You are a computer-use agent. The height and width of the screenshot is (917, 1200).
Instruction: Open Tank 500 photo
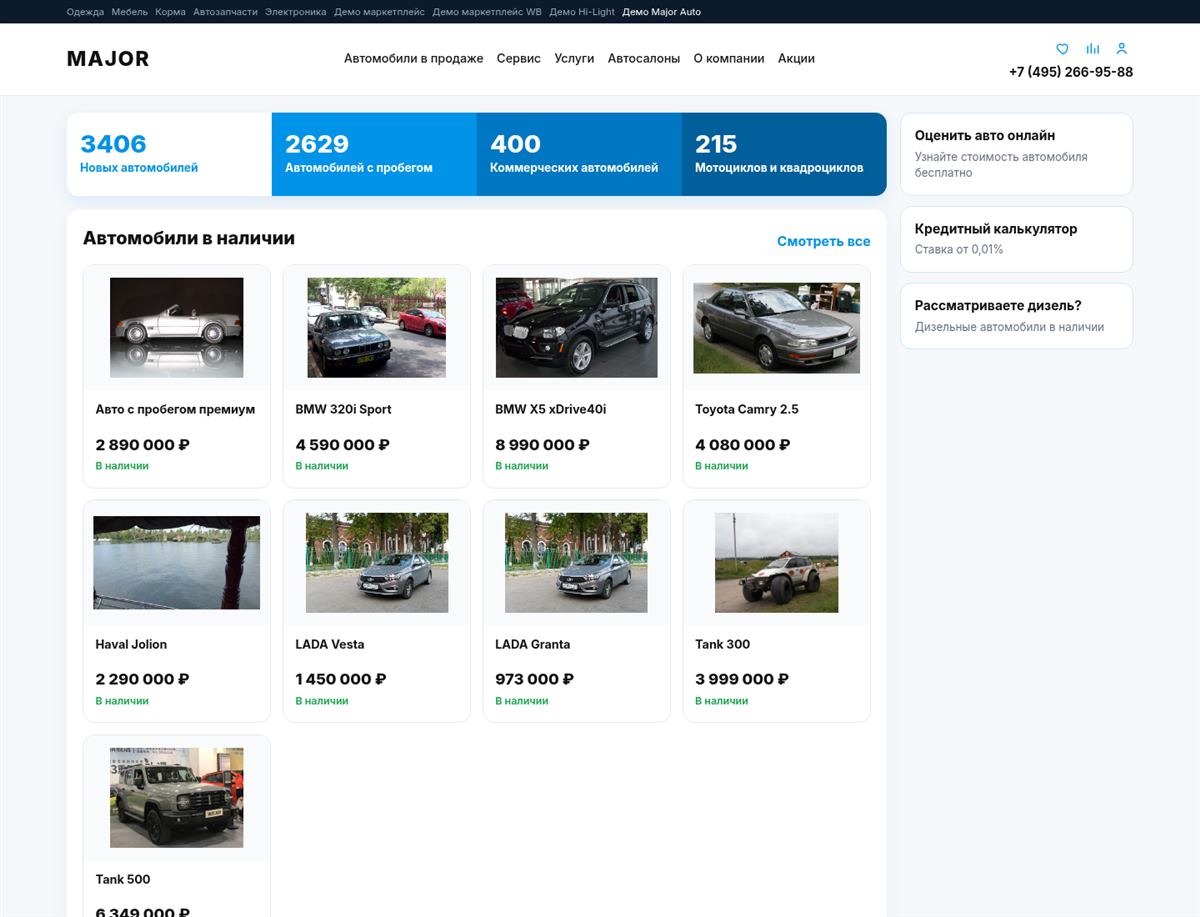177,798
